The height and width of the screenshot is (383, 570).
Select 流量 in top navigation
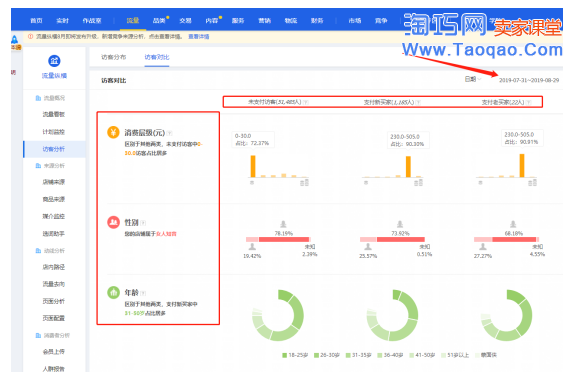click(133, 21)
